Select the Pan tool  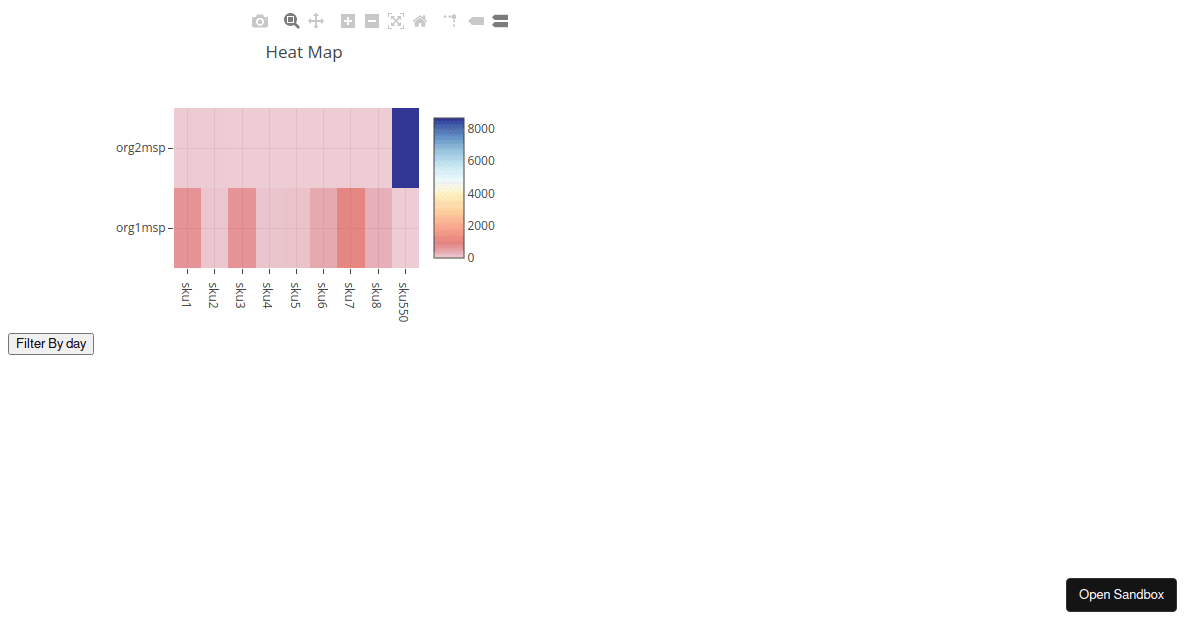(x=315, y=20)
